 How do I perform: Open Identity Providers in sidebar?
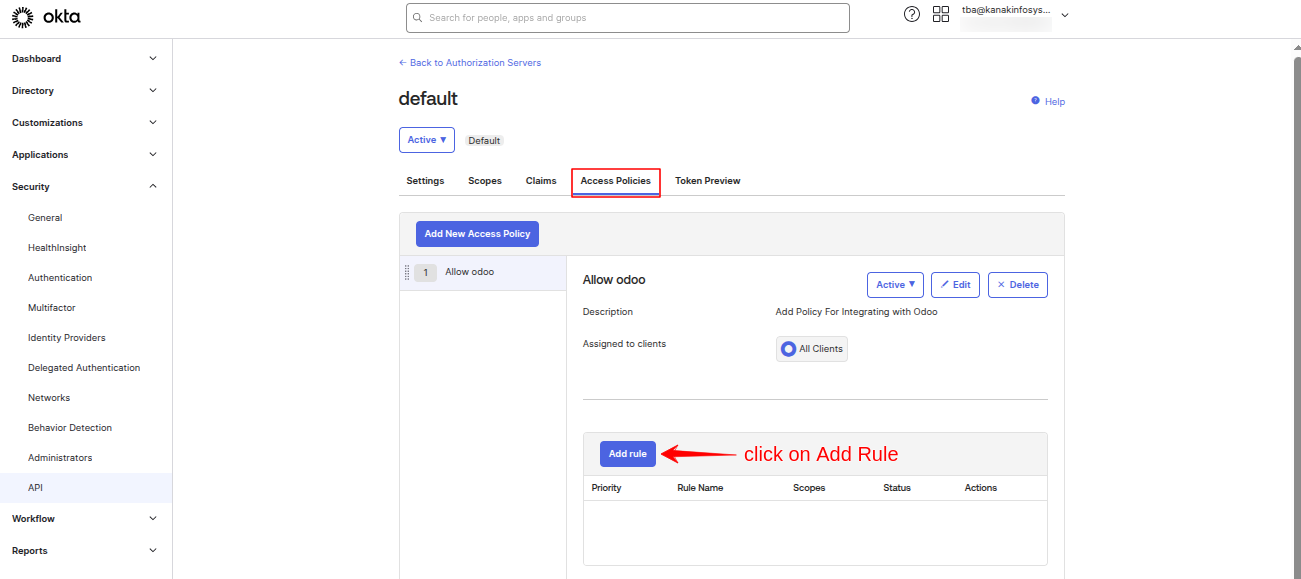(x=67, y=338)
